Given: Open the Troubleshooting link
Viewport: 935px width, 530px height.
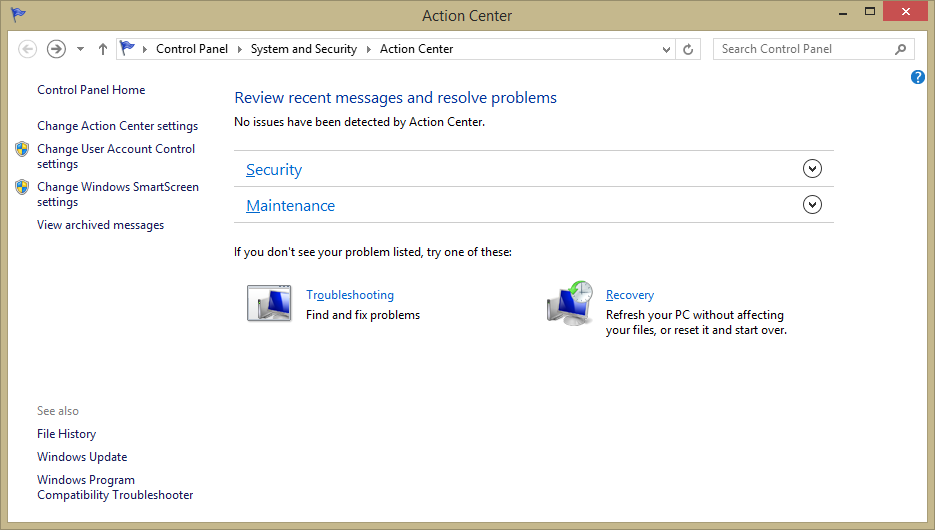Looking at the screenshot, I should [350, 295].
